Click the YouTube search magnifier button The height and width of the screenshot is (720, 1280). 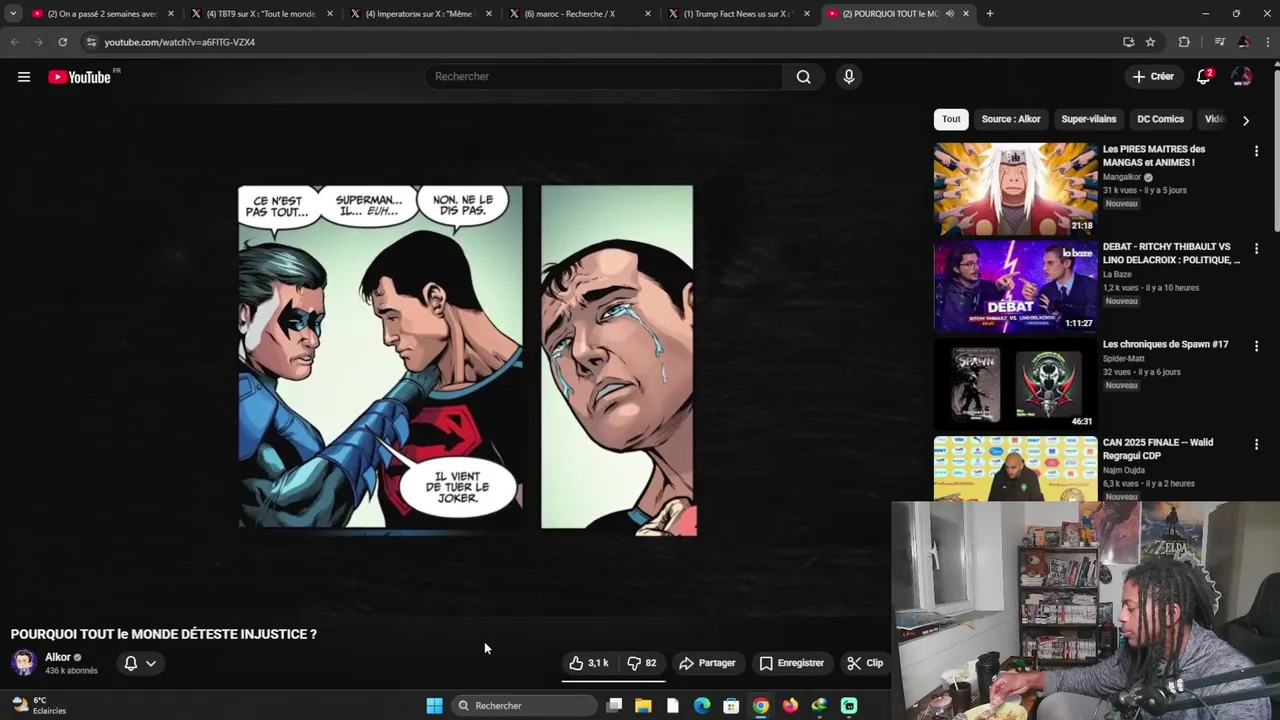coord(803,77)
